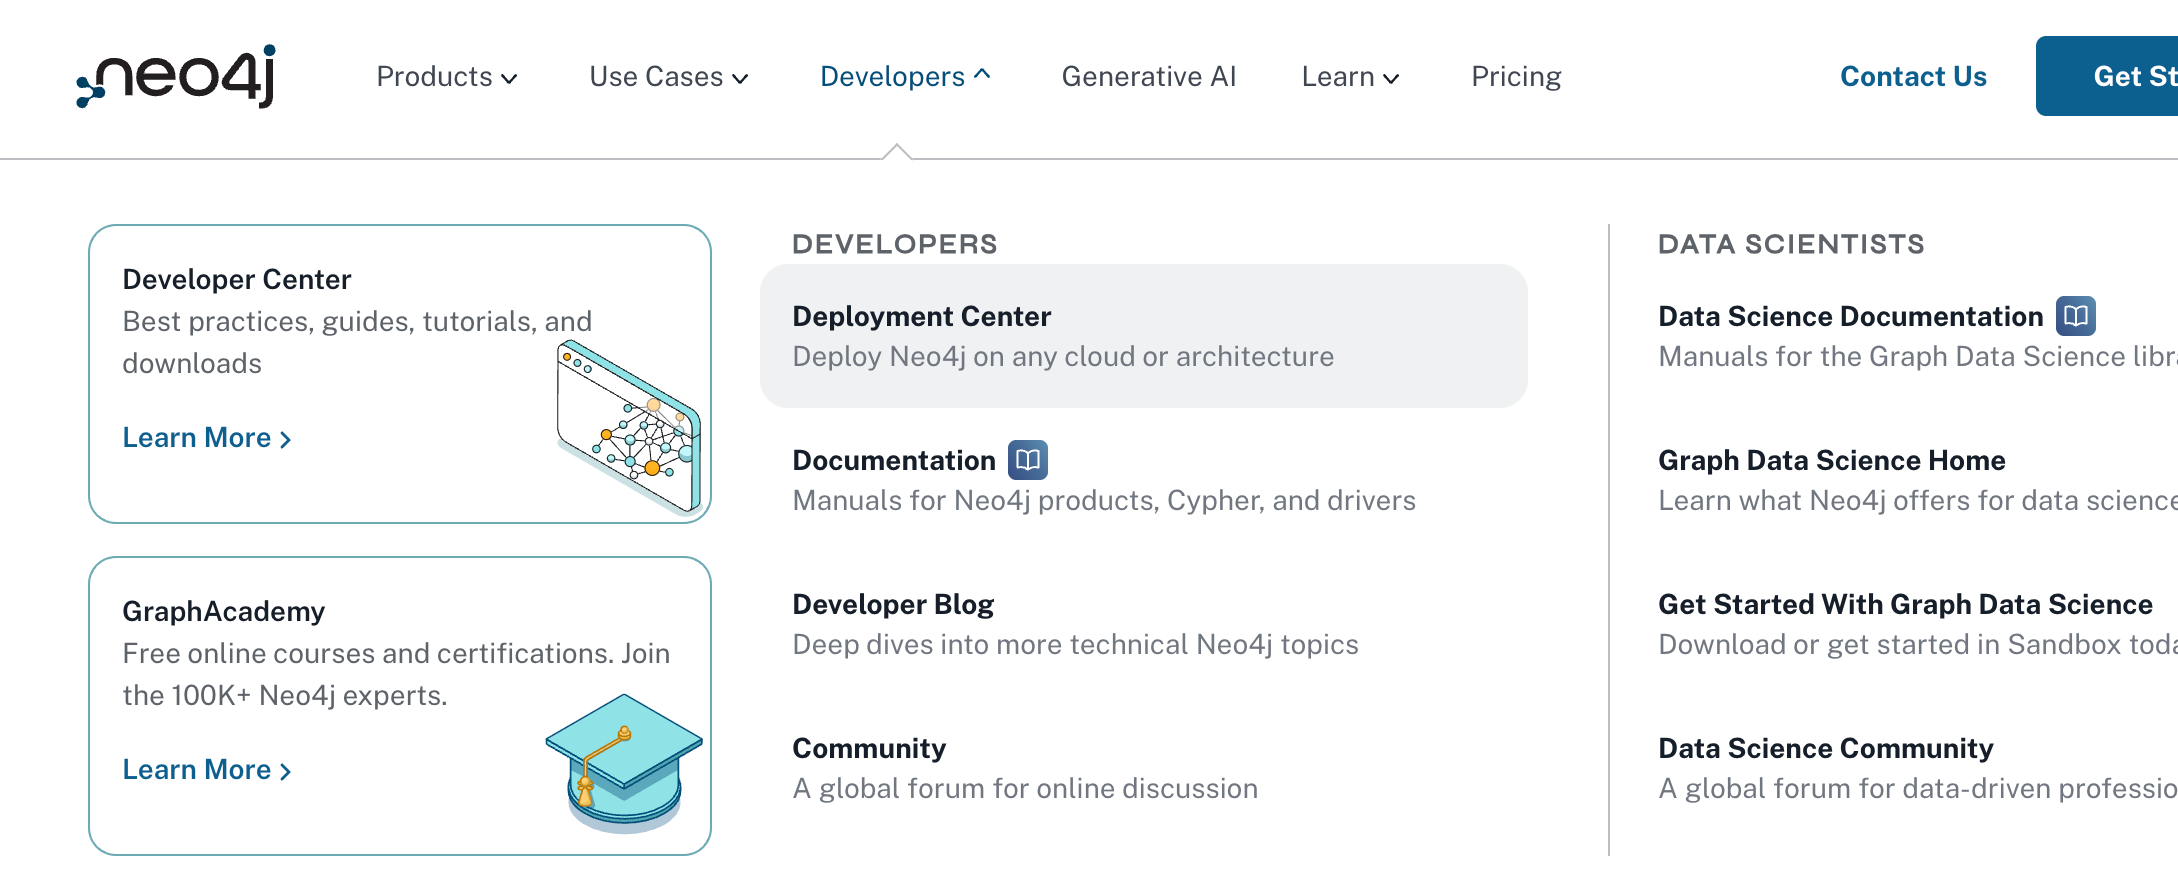
Task: Click the book icon beside Data Science Documentation
Action: [2076, 316]
